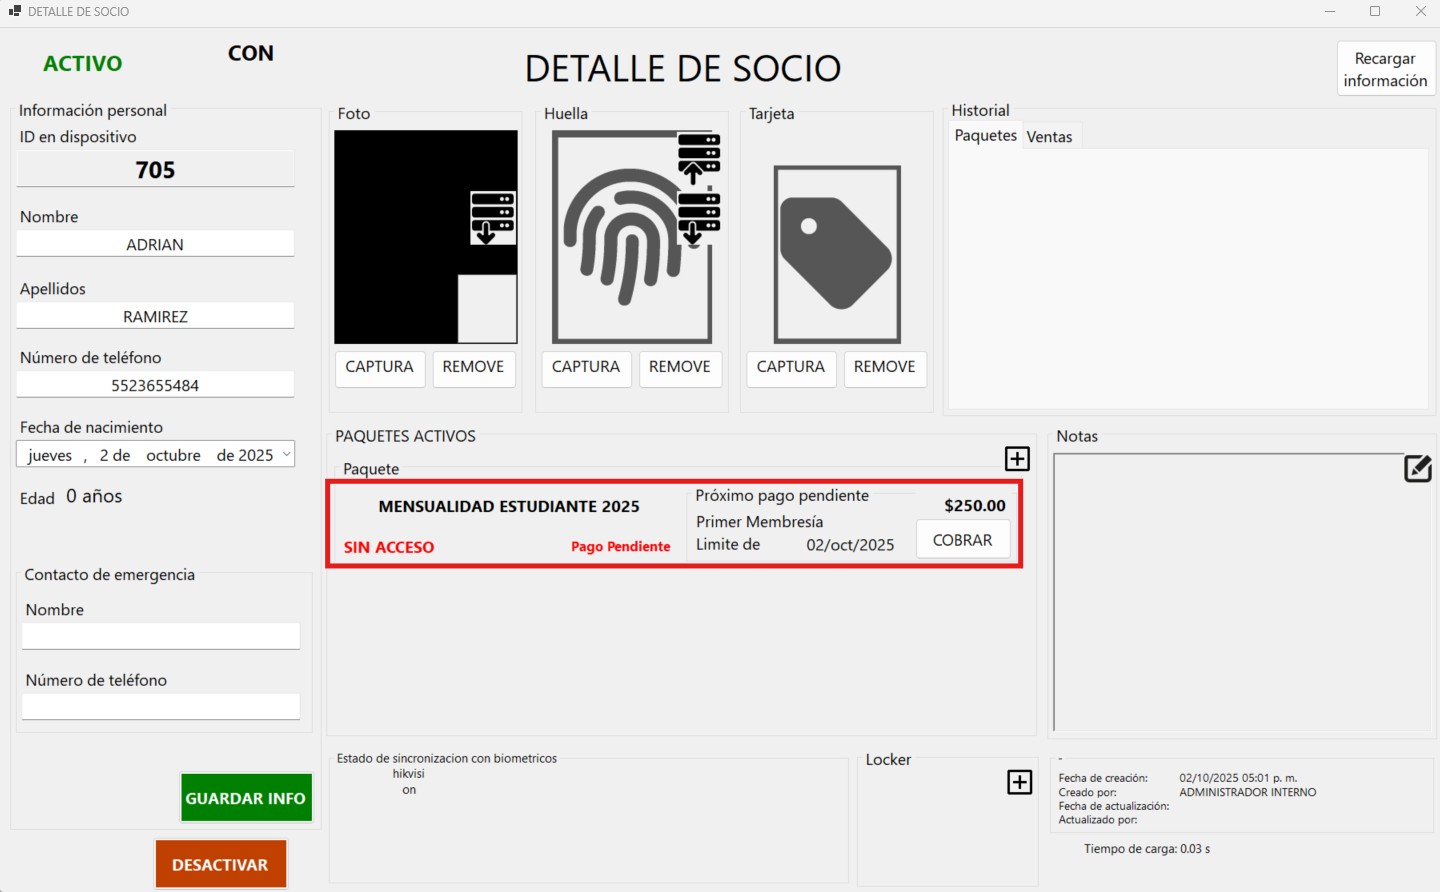
Task: Select the Paquetes history tab
Action: (x=985, y=136)
